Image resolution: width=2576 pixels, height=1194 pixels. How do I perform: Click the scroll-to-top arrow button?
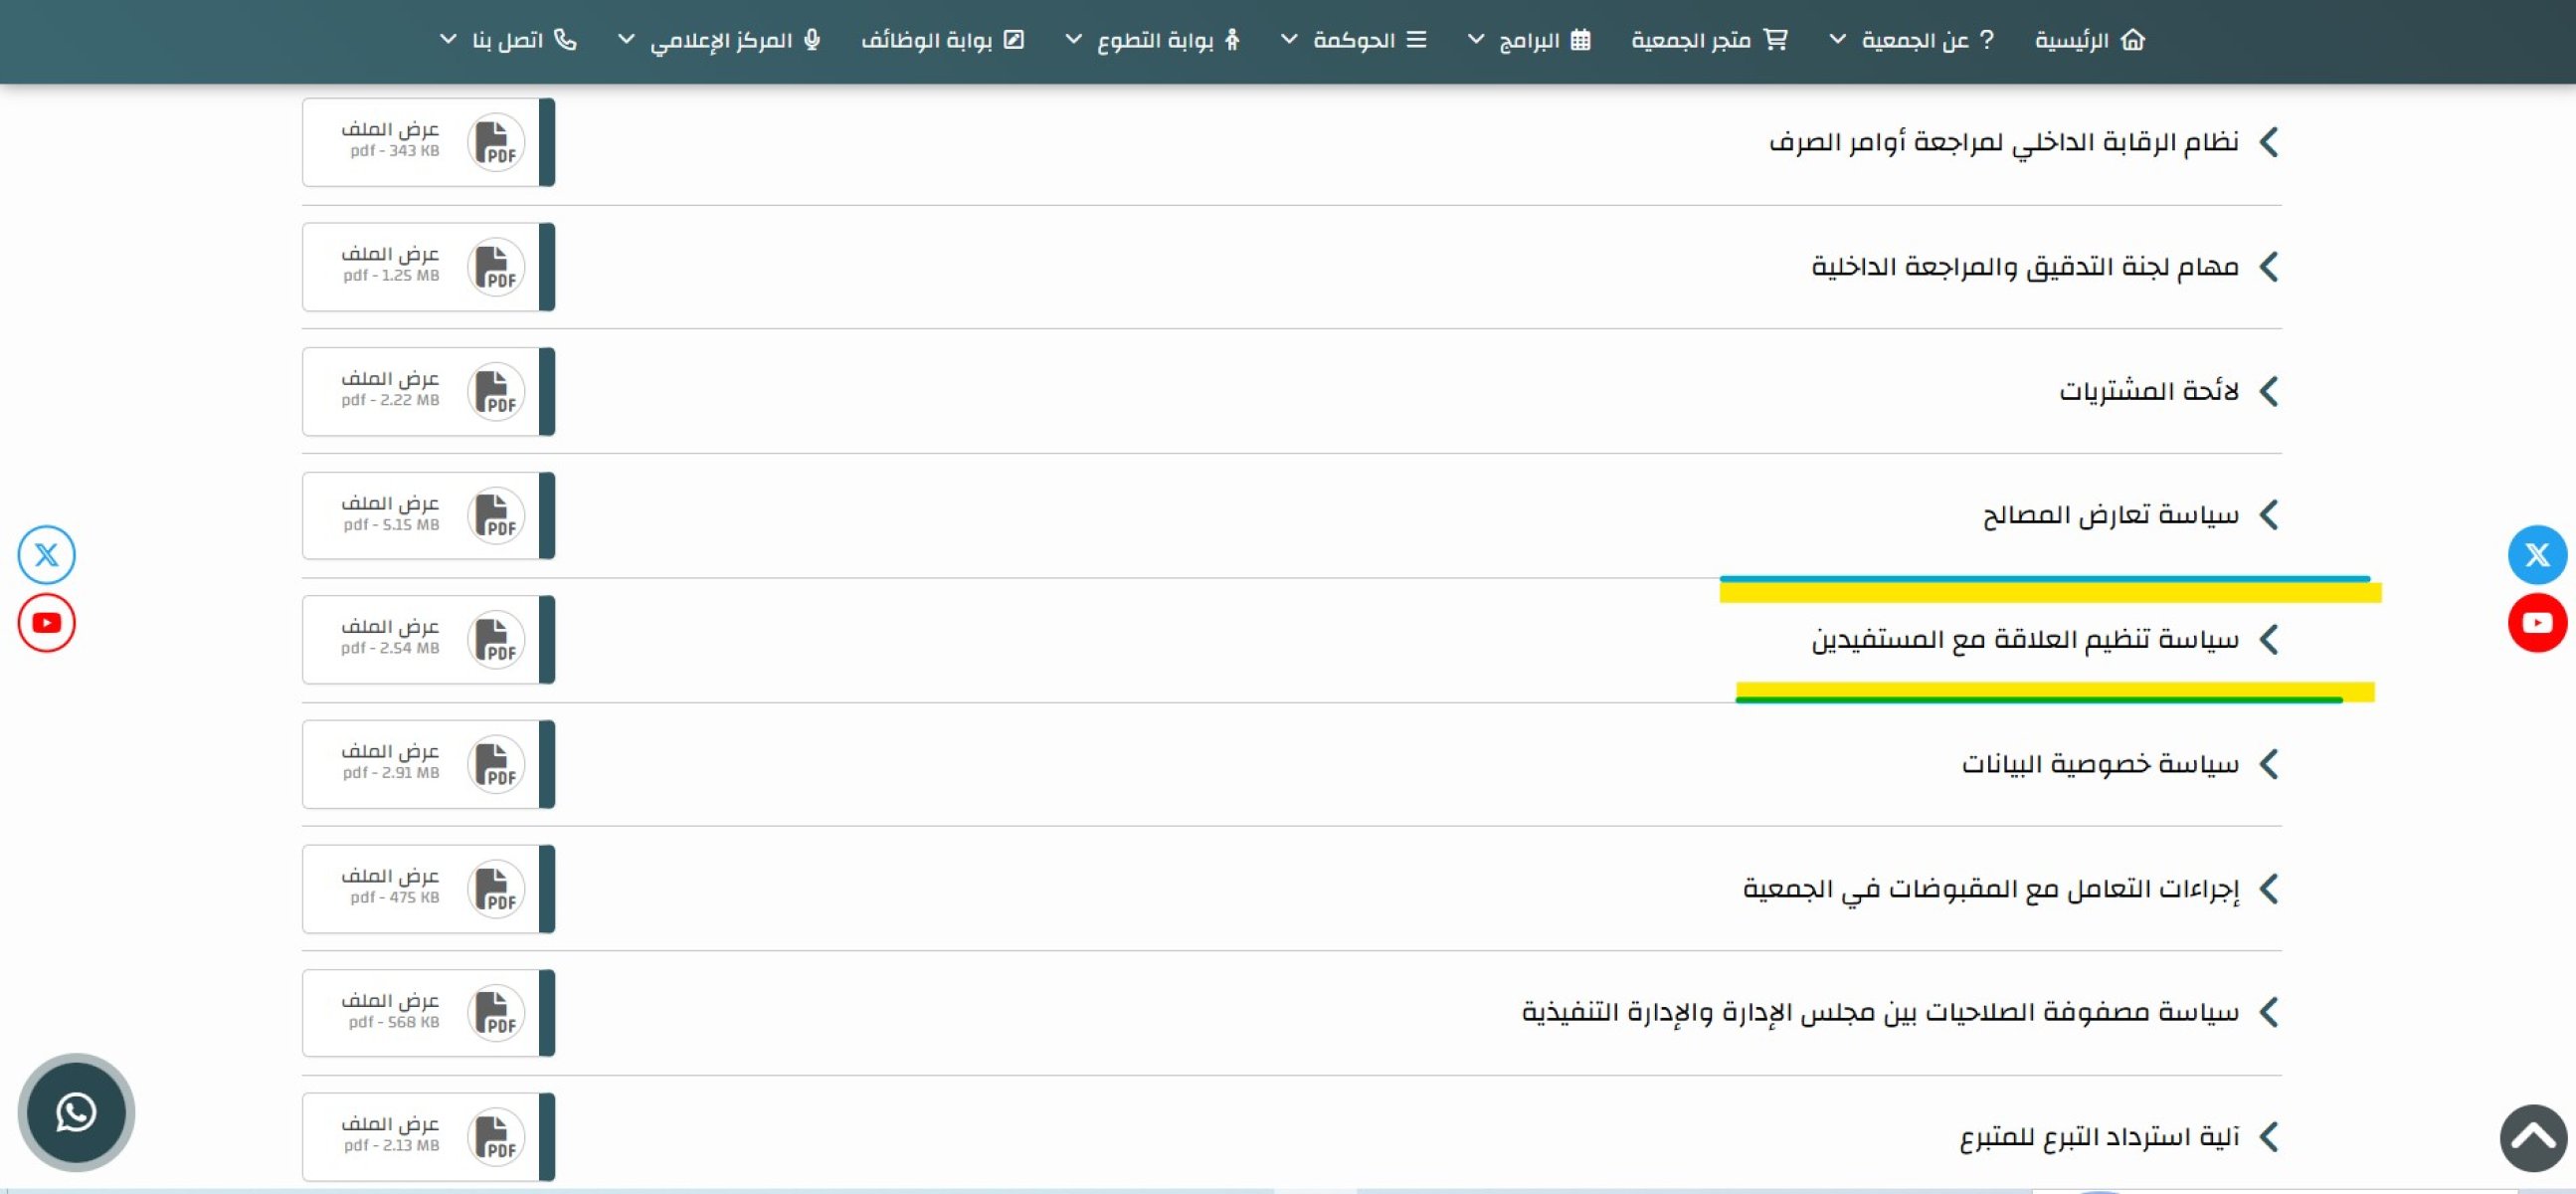(2532, 1137)
